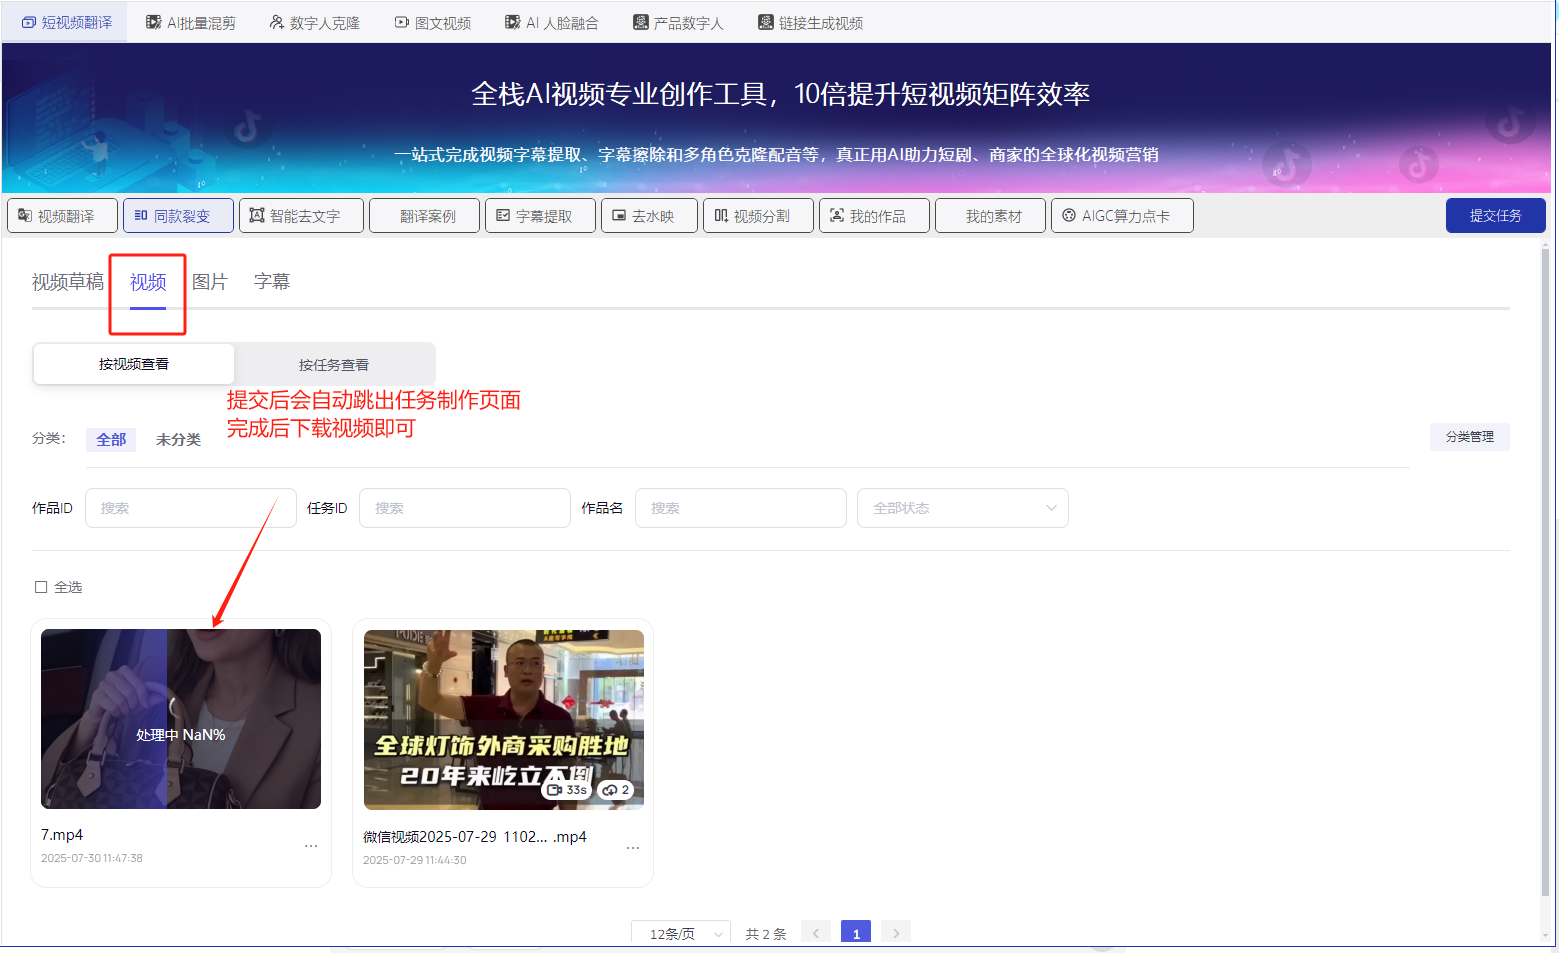Check processing progress on 7.mp4 overlay
Viewport: 1559px width, 953px height.
pos(180,733)
